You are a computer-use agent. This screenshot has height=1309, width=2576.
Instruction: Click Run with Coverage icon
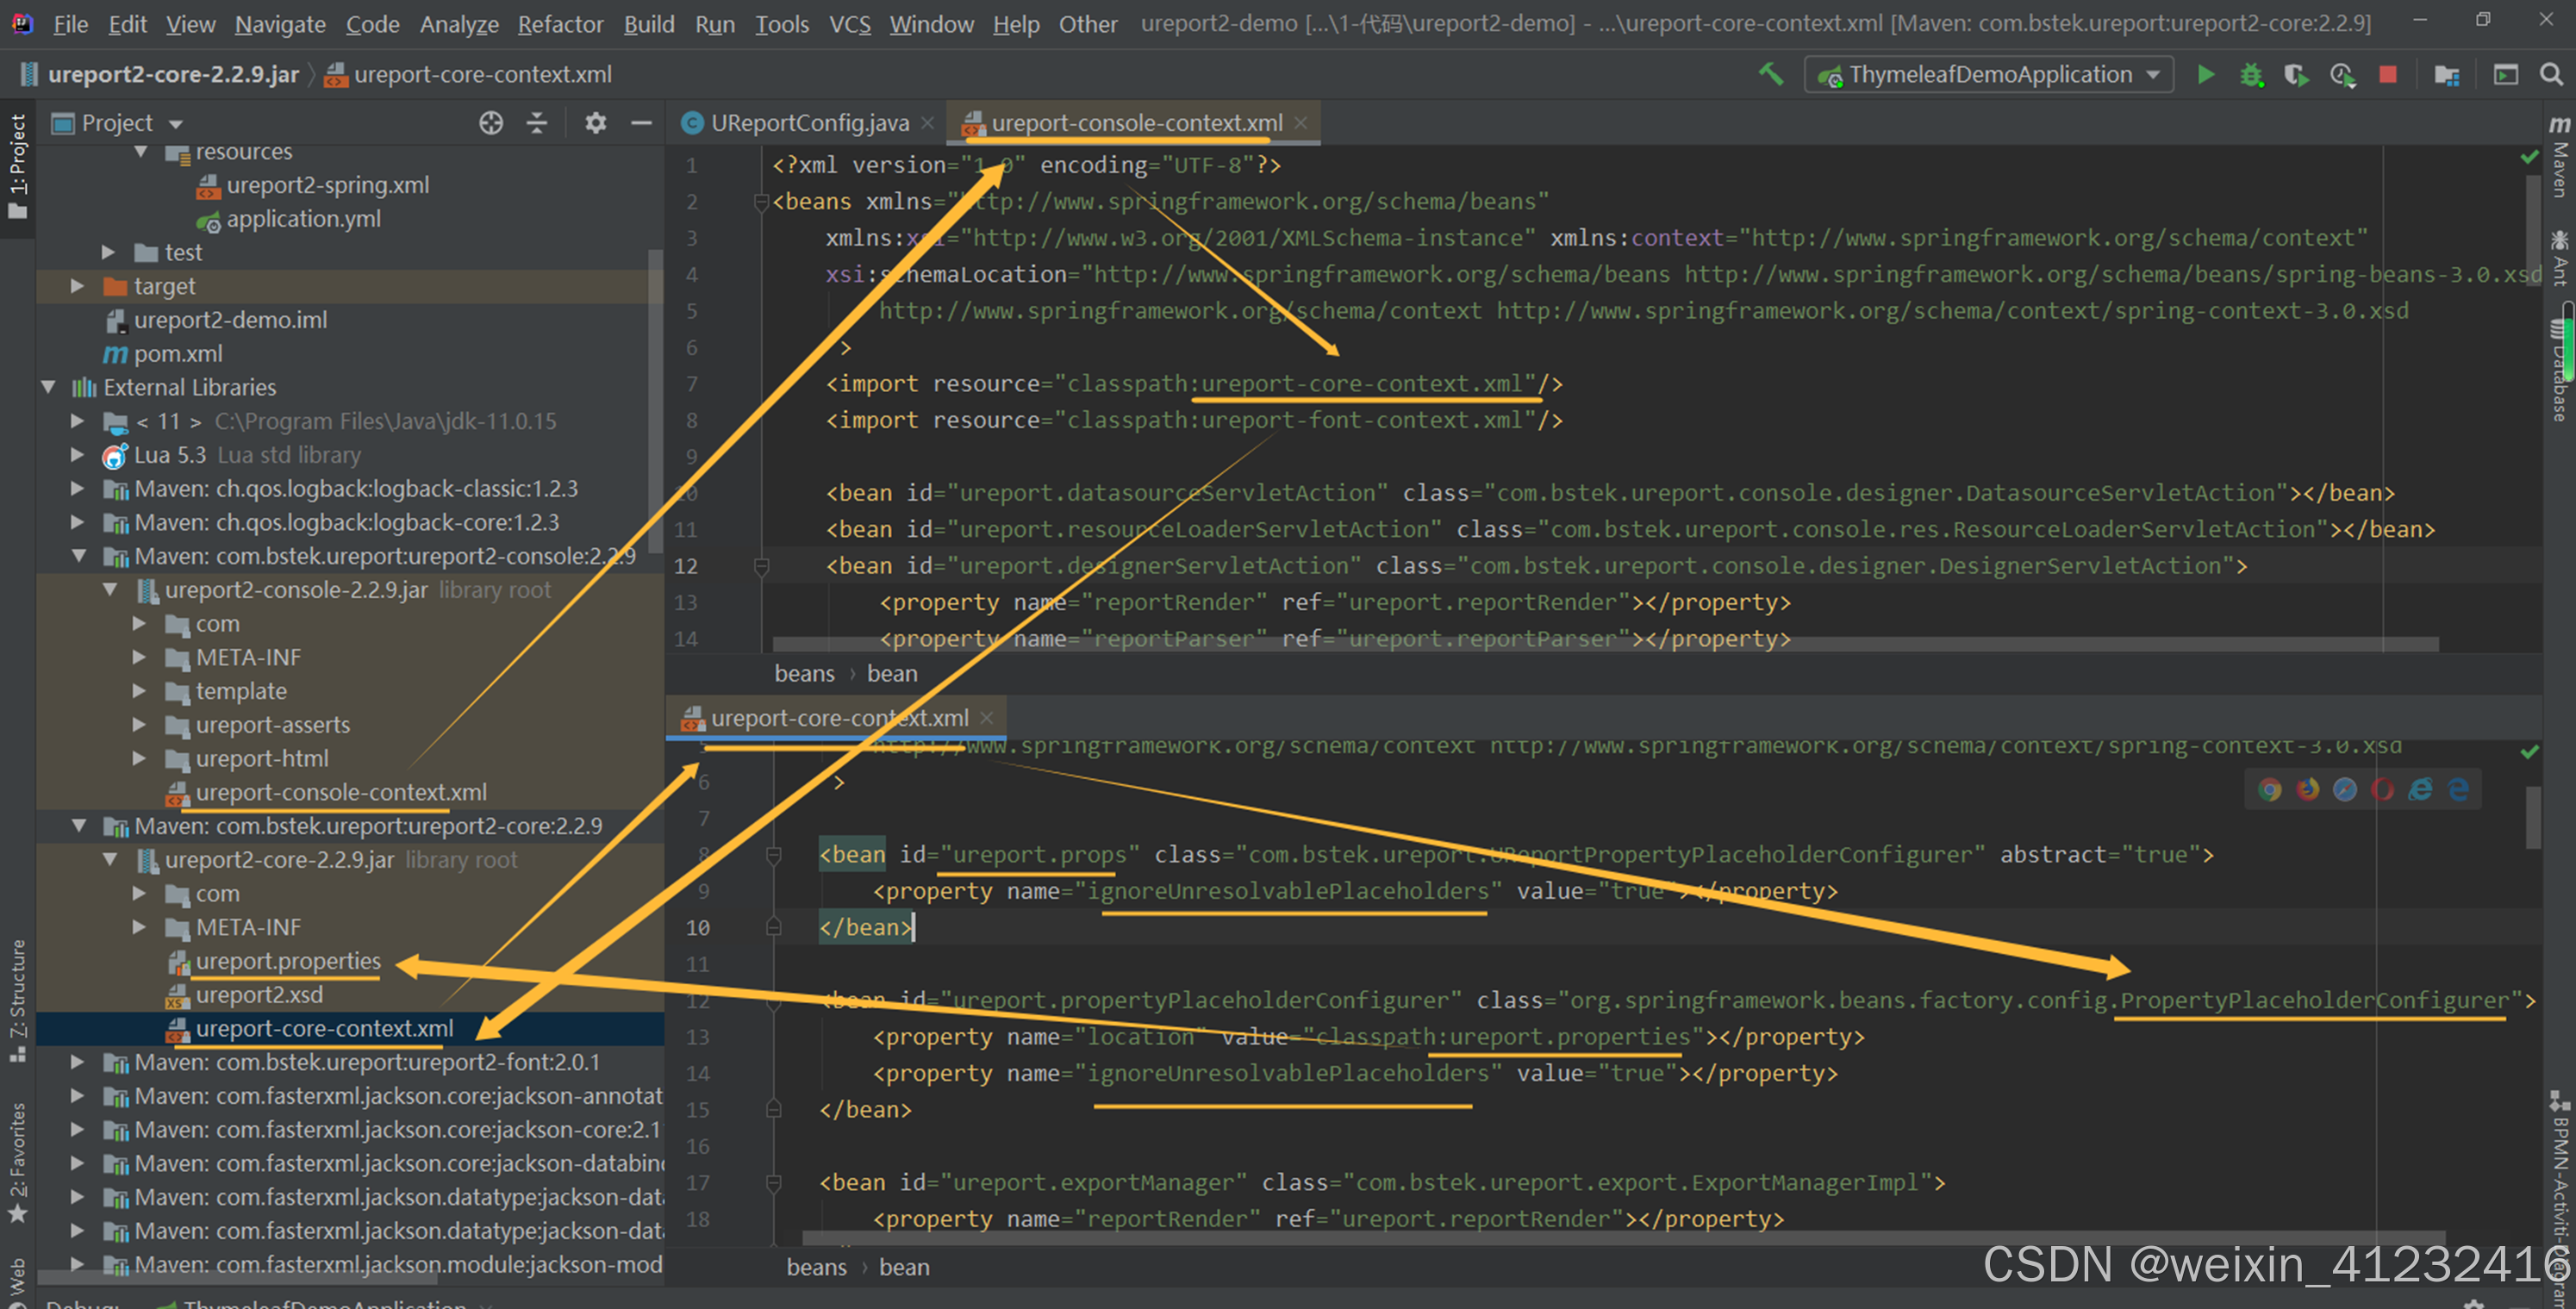[2296, 75]
